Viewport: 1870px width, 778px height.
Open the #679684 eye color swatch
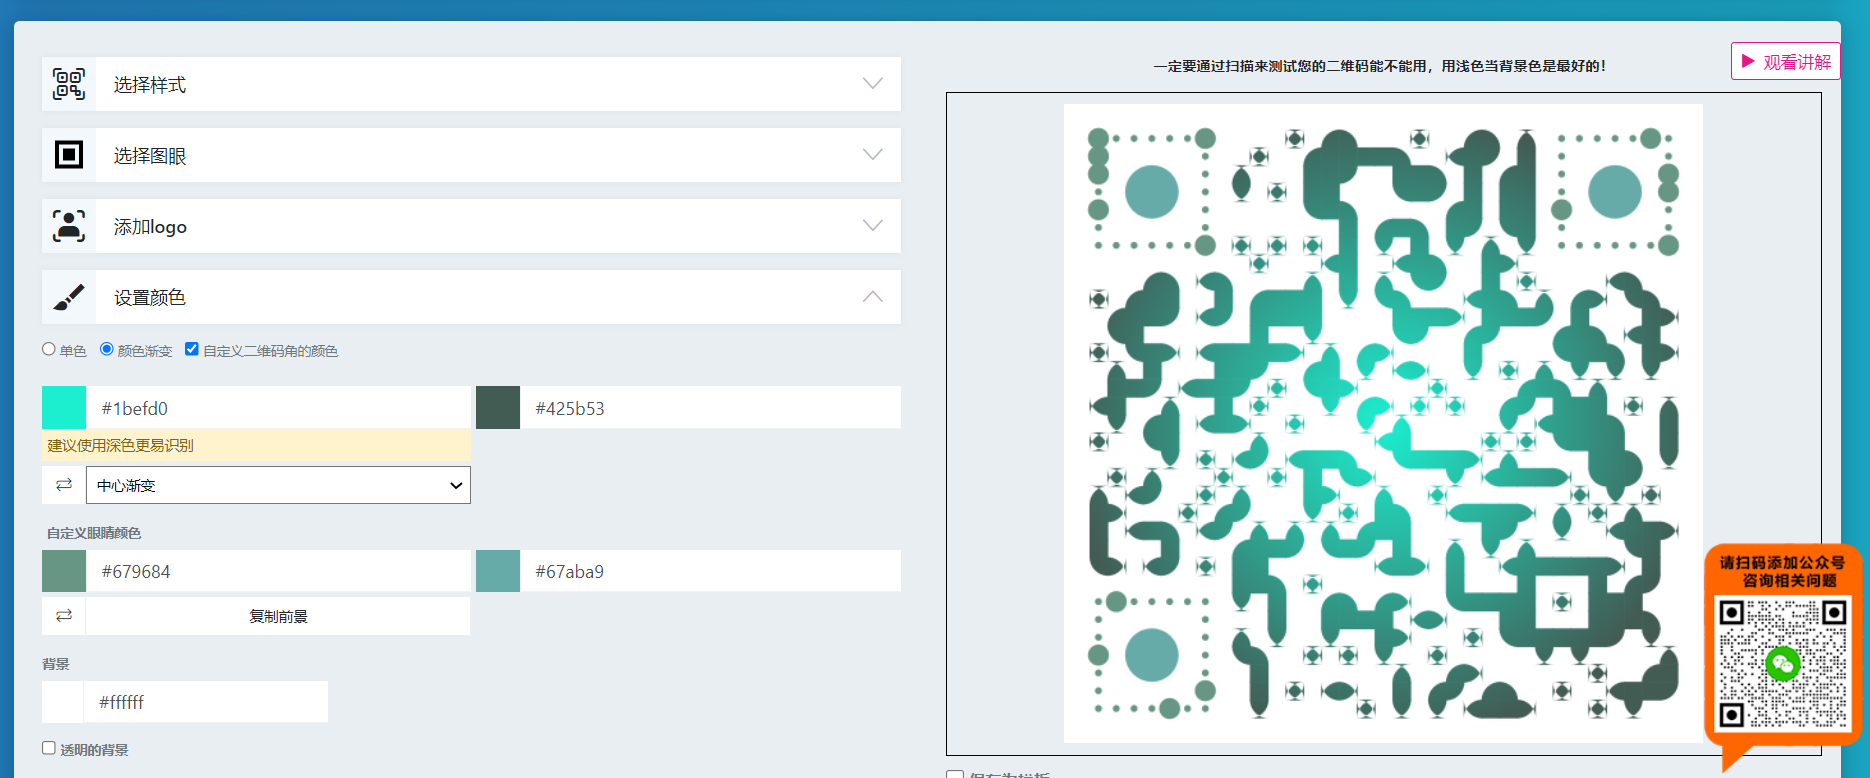tap(64, 571)
